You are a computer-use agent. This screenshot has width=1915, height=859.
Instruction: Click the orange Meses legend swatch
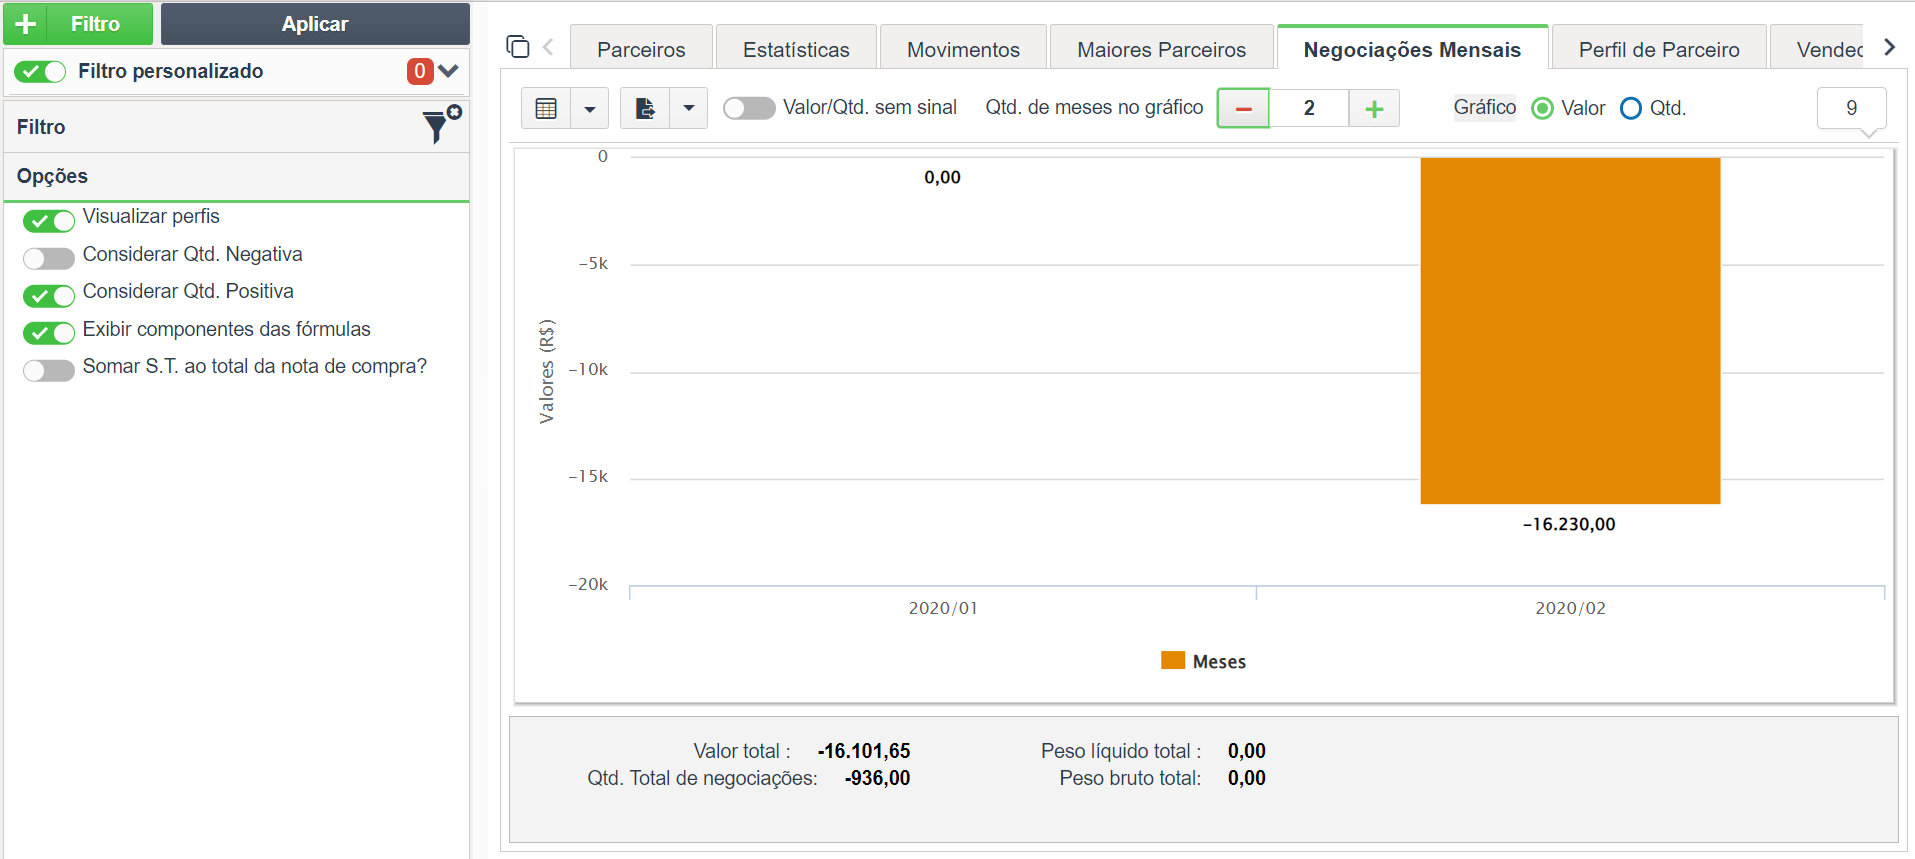coord(1173,660)
